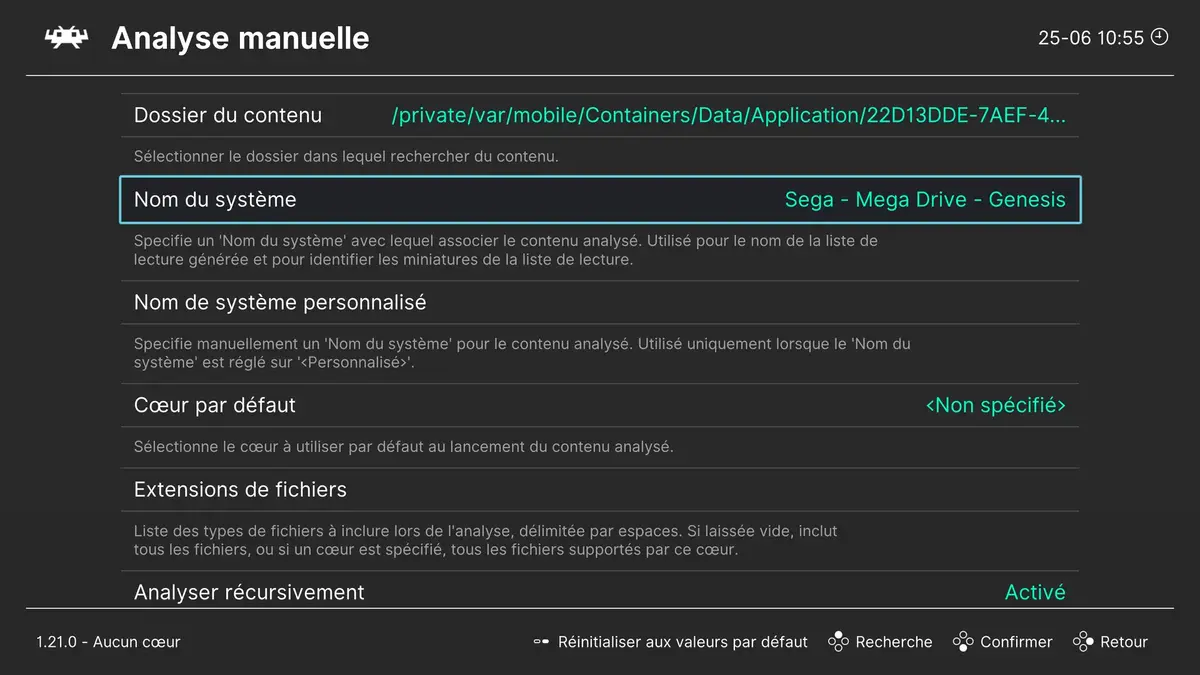Click the green content folder path

tap(730, 114)
